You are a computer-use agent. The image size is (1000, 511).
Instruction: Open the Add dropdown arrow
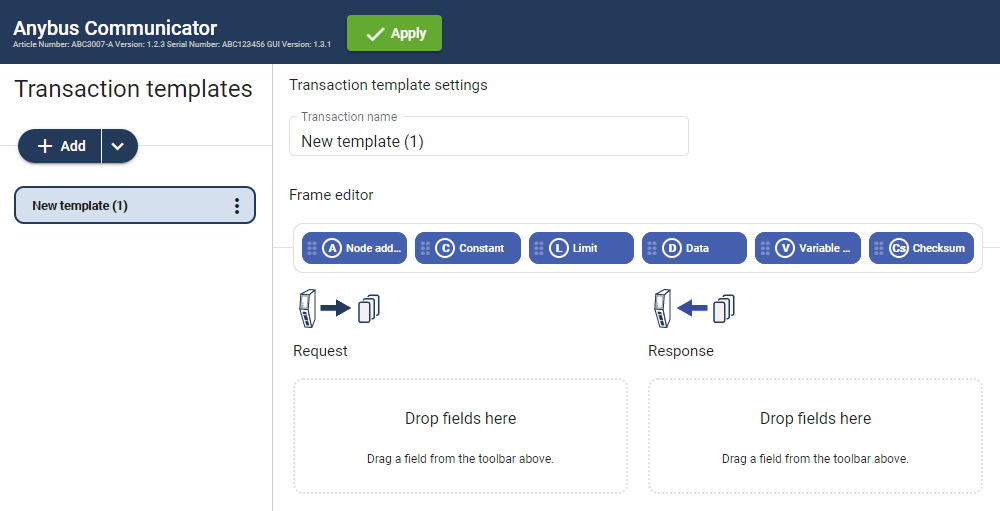(x=119, y=146)
